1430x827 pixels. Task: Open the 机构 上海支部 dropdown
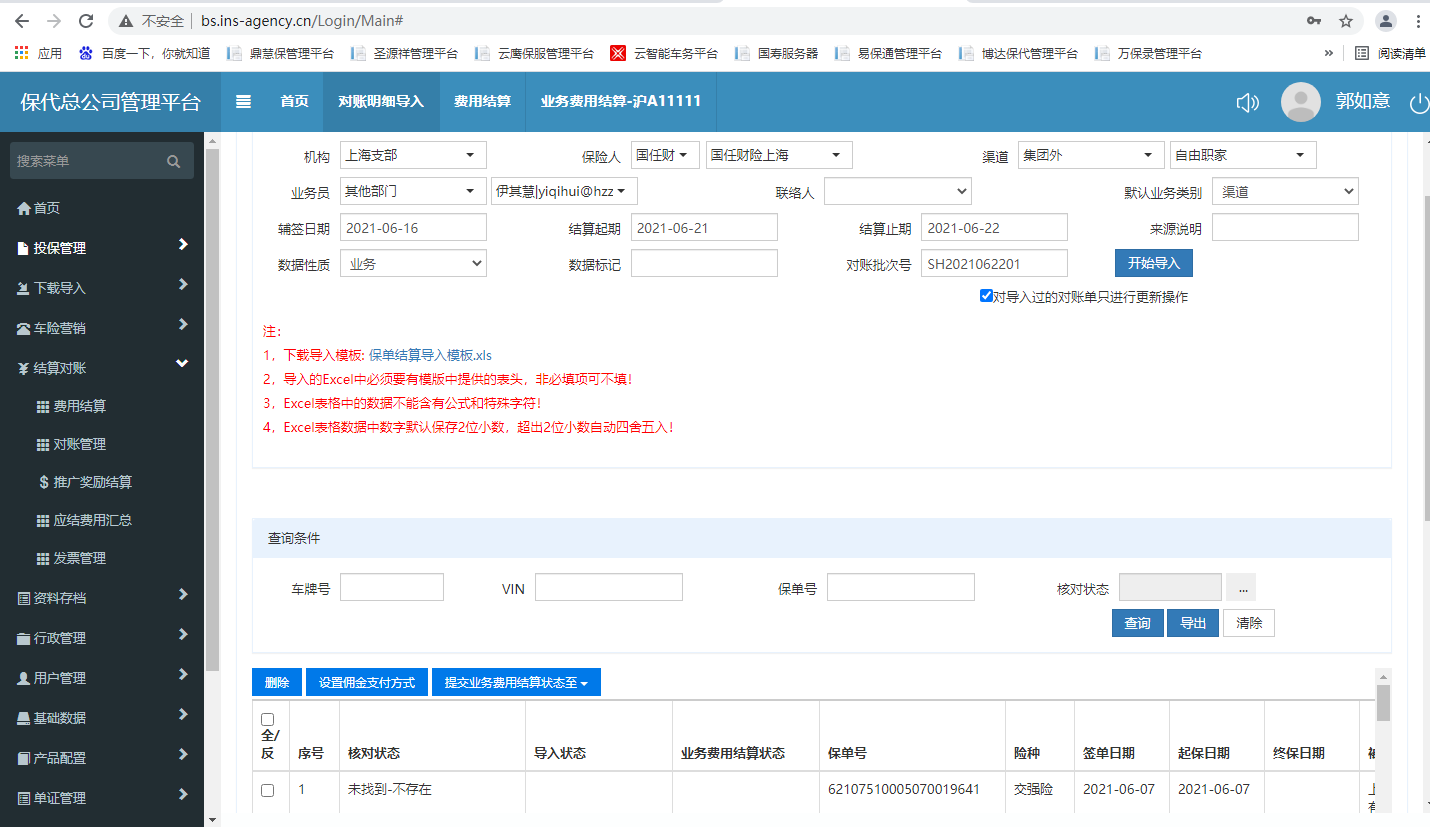[413, 155]
